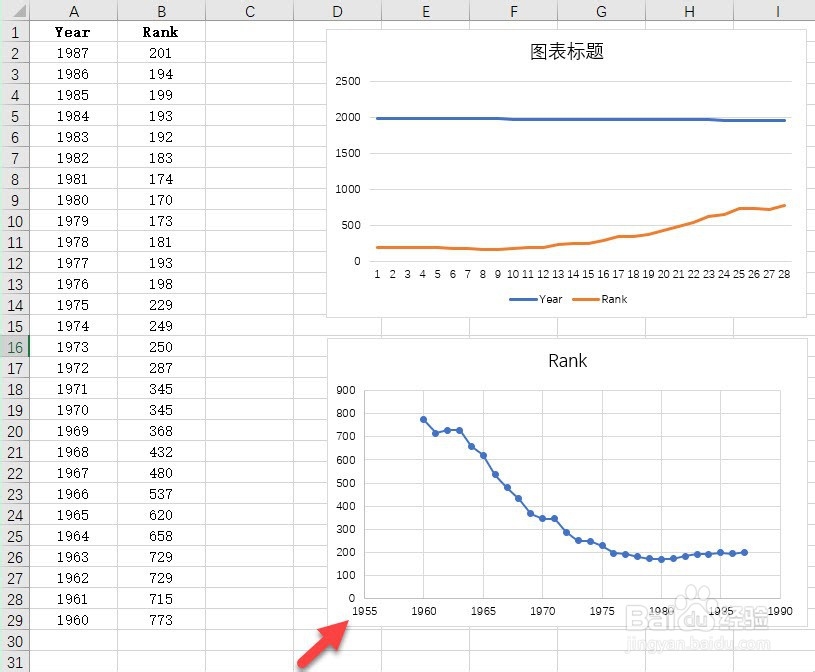Select cell containing year 1984
This screenshot has height=672, width=815.
tap(73, 116)
